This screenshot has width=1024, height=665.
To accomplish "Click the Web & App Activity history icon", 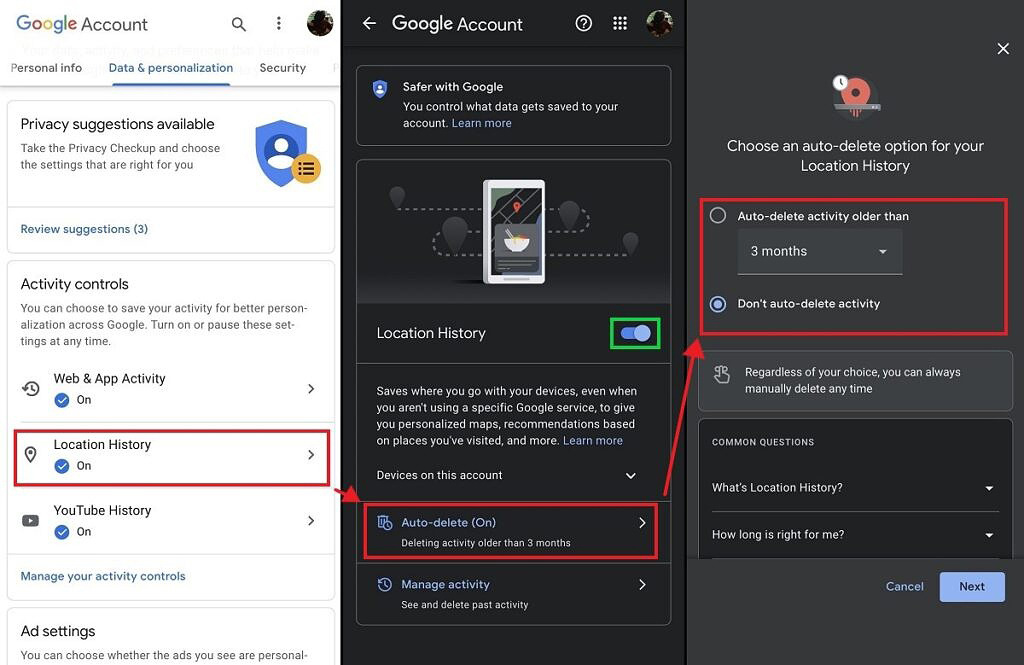I will pos(31,389).
